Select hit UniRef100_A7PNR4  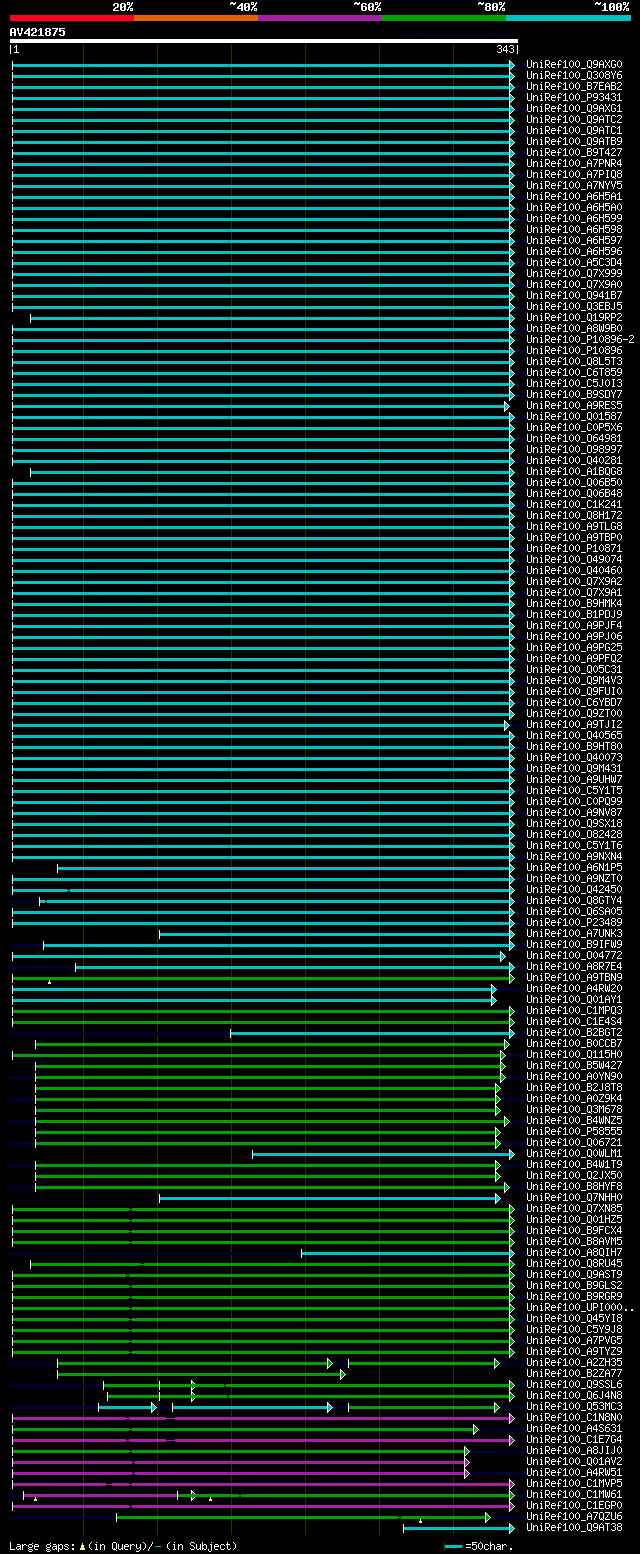point(574,164)
